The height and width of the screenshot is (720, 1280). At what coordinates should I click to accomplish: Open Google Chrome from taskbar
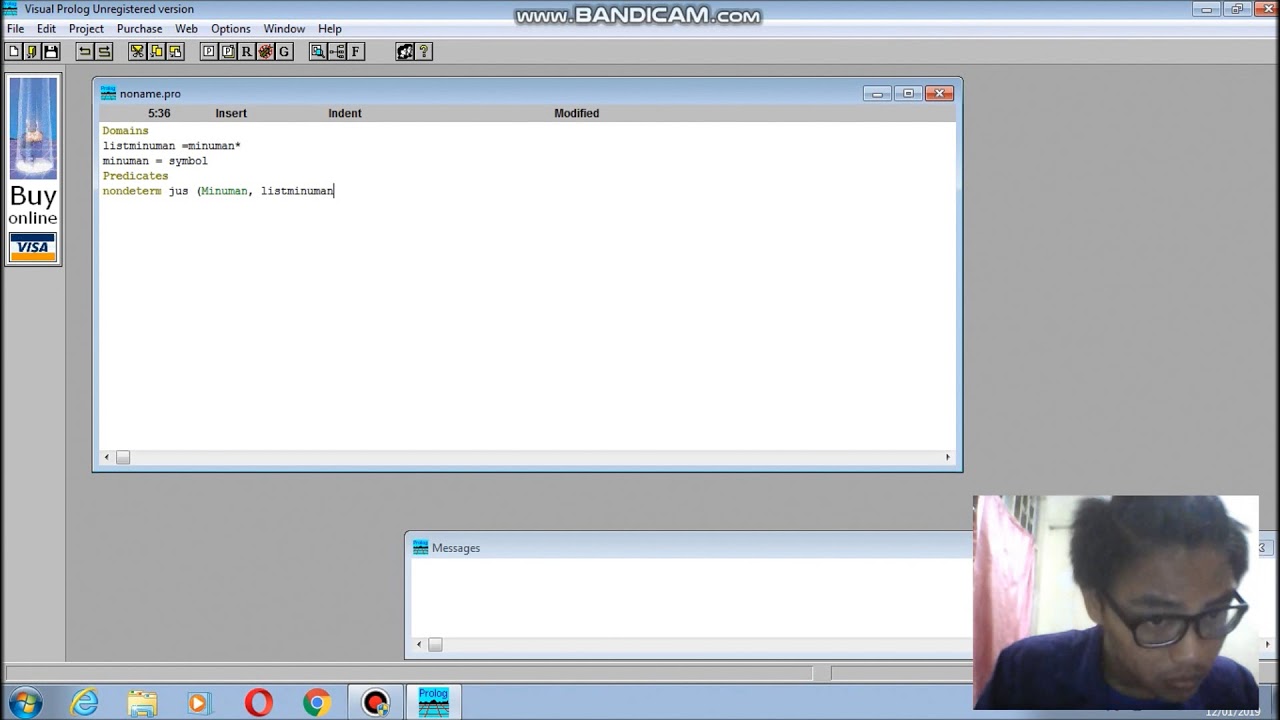pyautogui.click(x=317, y=703)
